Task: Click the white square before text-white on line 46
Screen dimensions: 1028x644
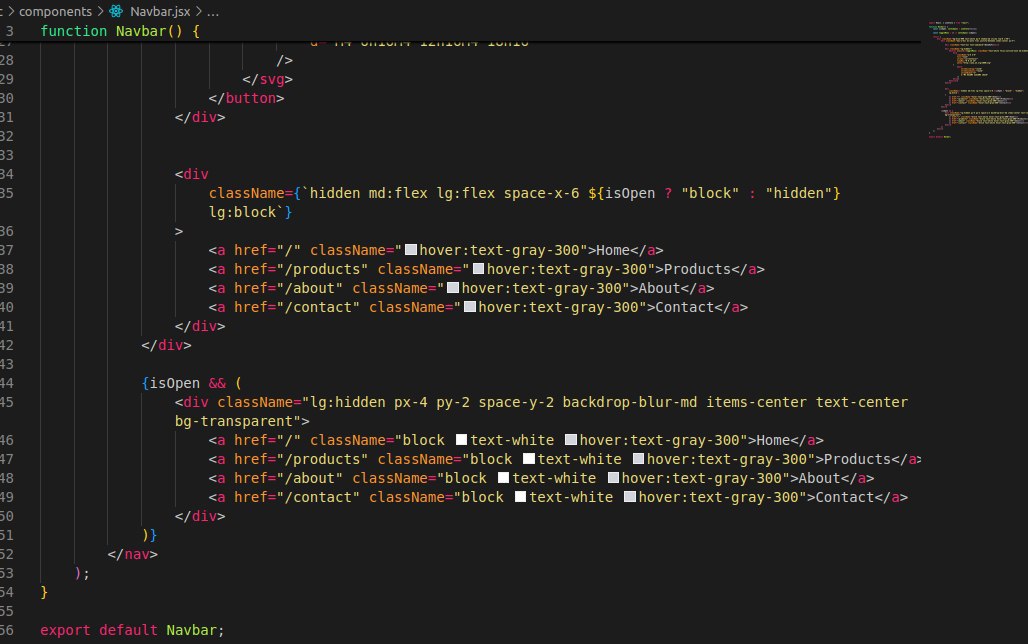Action: tap(461, 440)
